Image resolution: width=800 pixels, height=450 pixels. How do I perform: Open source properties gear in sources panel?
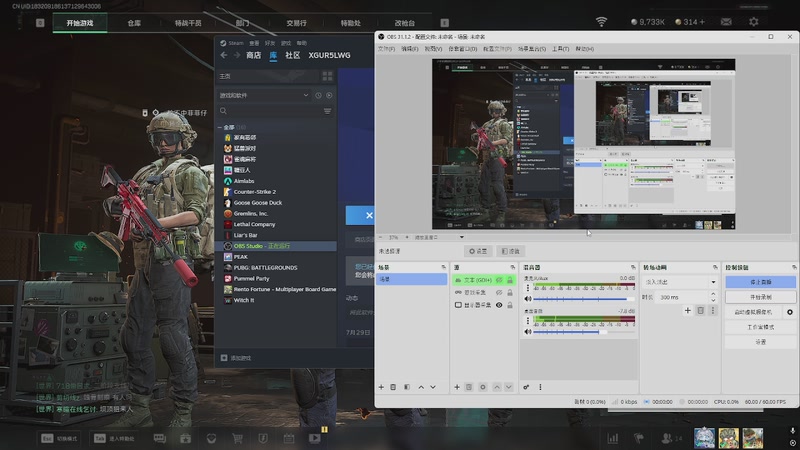coord(483,387)
